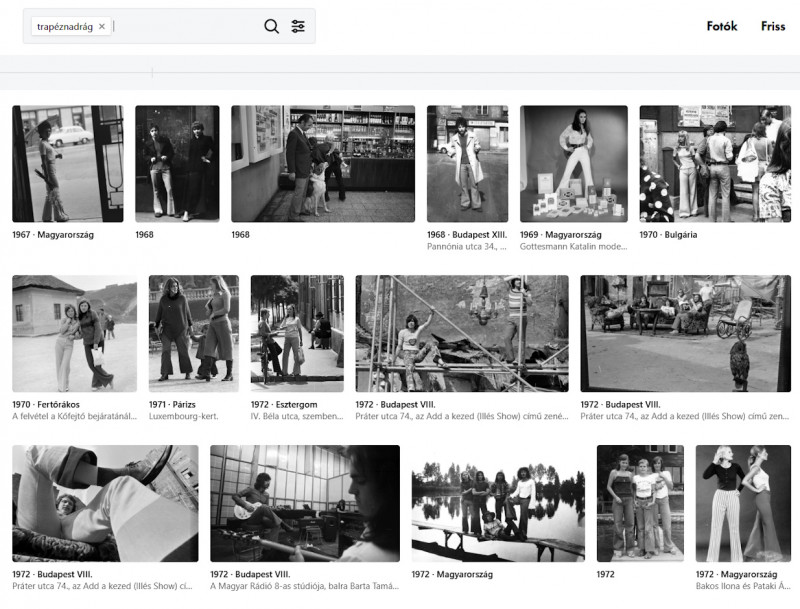Open the Fotók menu item
800x609 pixels.
[x=721, y=26]
